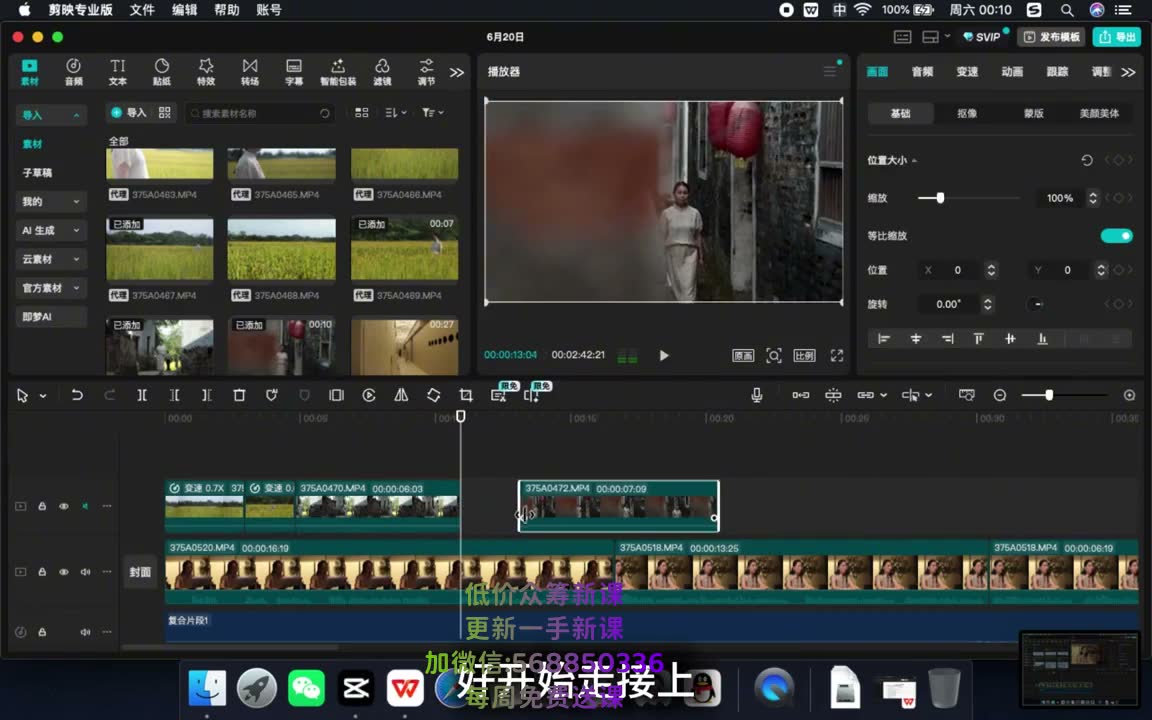Click the zoom out timeline minus icon
Viewport: 1152px width, 720px height.
click(1000, 395)
